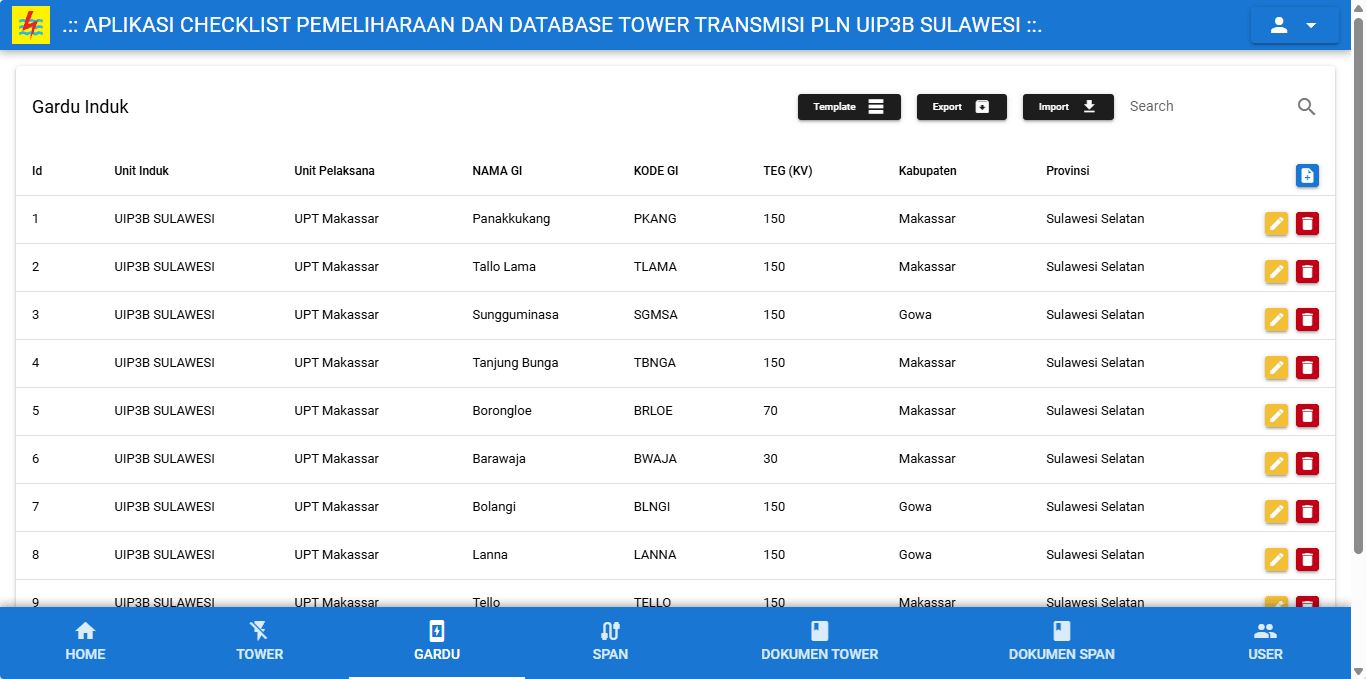This screenshot has height=679, width=1366.
Task: Select the LANNA code cell
Action: tap(655, 555)
